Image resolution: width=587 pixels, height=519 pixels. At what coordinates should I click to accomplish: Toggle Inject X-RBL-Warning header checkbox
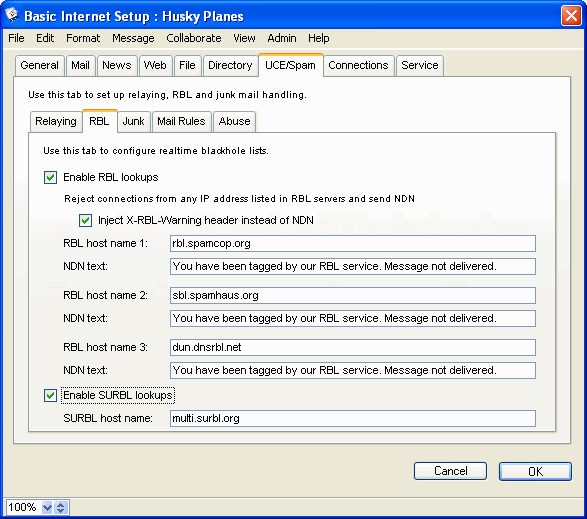(x=85, y=220)
